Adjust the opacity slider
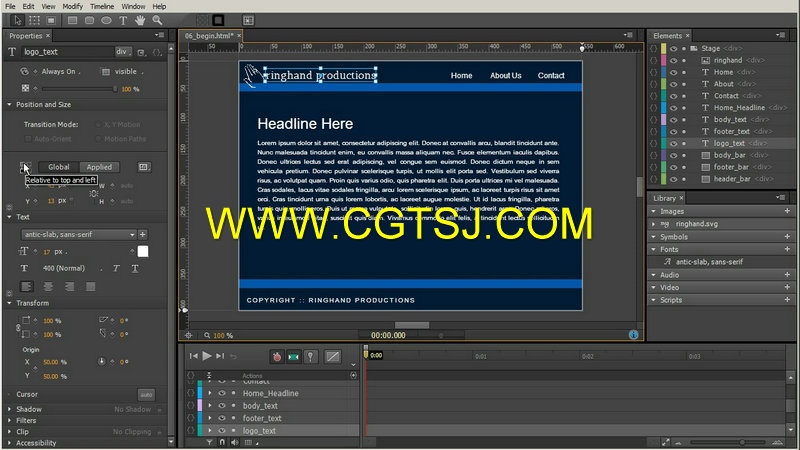Viewport: 800px width, 450px height. tap(79, 89)
